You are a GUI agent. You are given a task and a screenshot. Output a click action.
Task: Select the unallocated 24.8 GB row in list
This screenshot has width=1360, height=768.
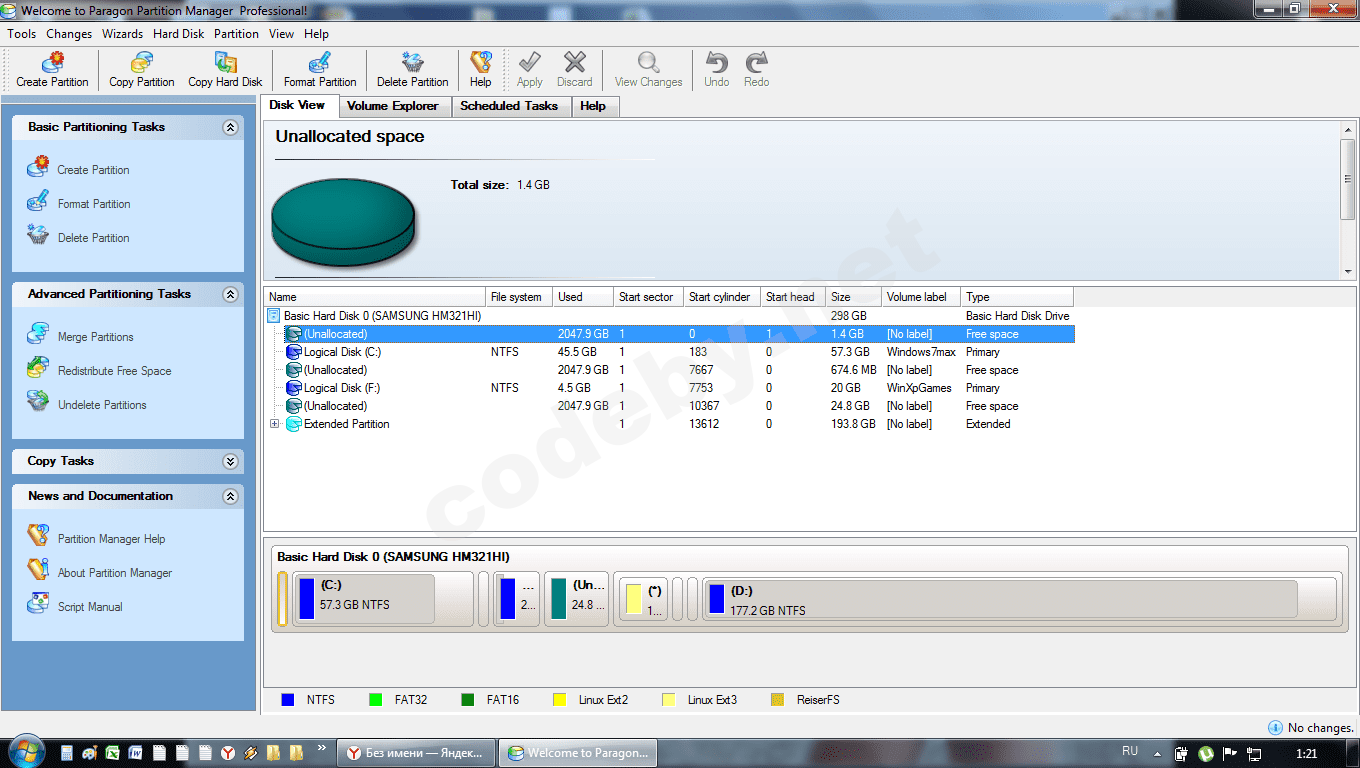(x=668, y=406)
